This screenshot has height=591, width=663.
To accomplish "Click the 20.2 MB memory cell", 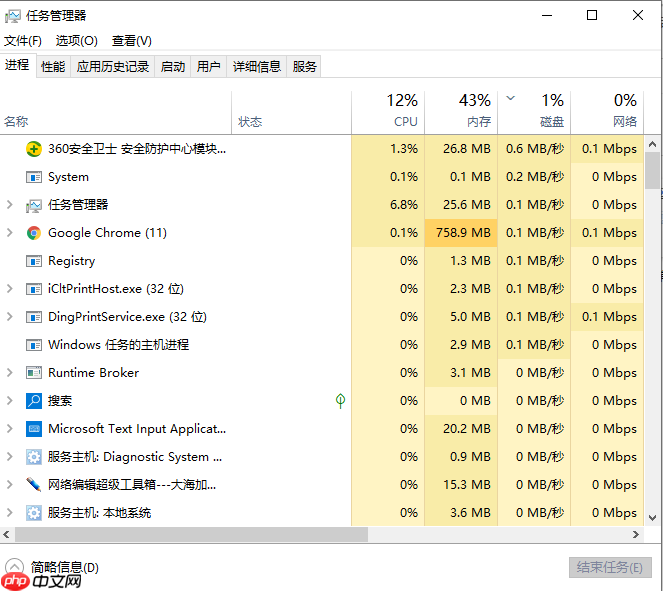I will click(x=461, y=429).
